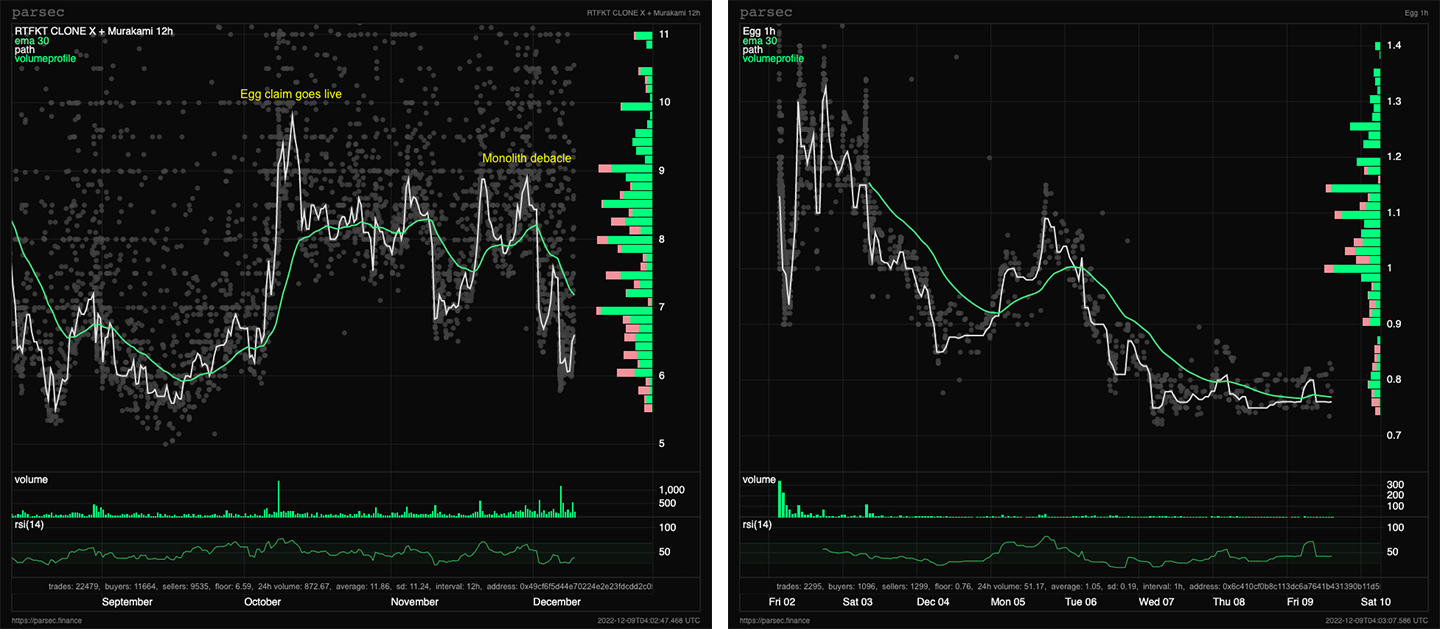This screenshot has height=629, width=1440.
Task: Click the 'Fri 09' axis label
Action: pyautogui.click(x=1301, y=602)
